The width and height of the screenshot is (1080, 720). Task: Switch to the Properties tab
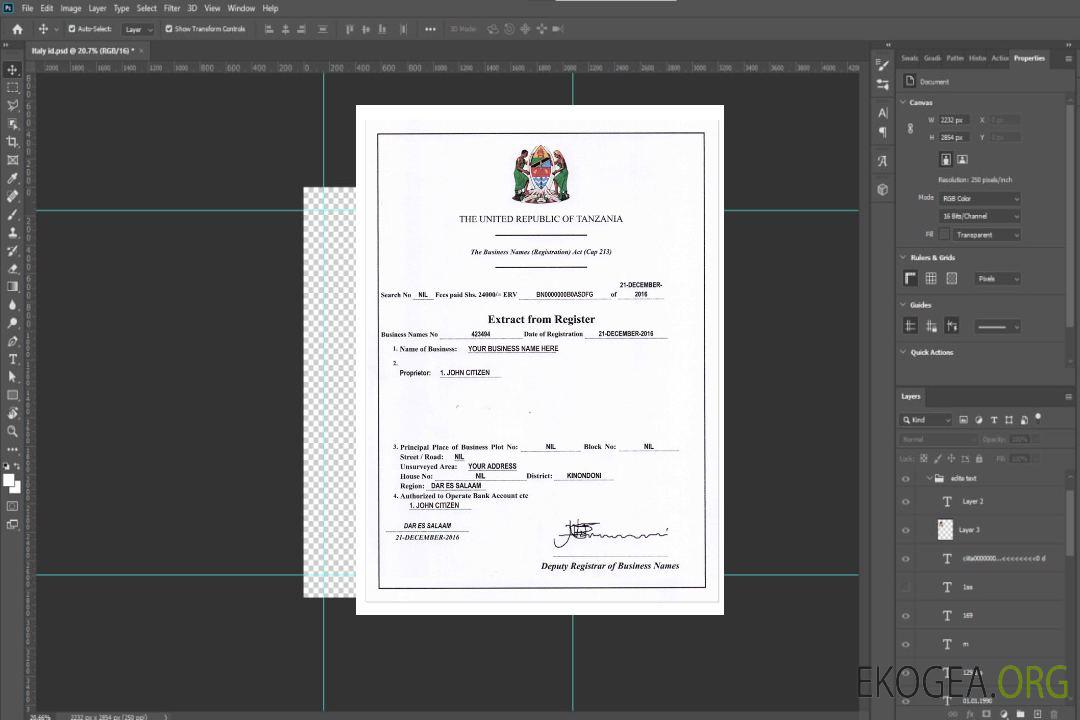pyautogui.click(x=1029, y=59)
